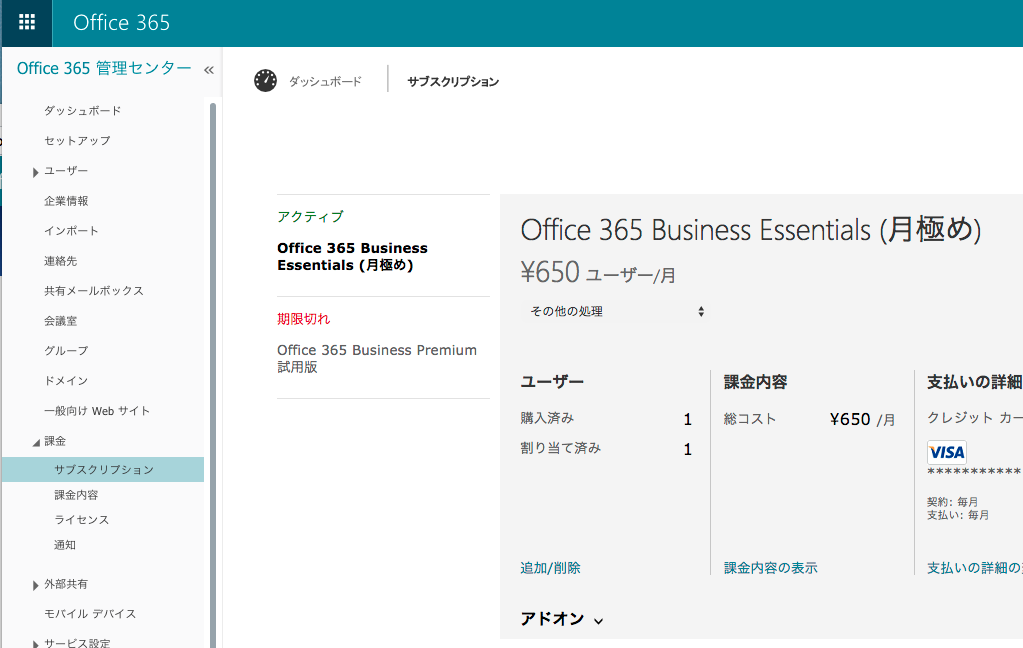Click the アクティブ status label

point(310,217)
